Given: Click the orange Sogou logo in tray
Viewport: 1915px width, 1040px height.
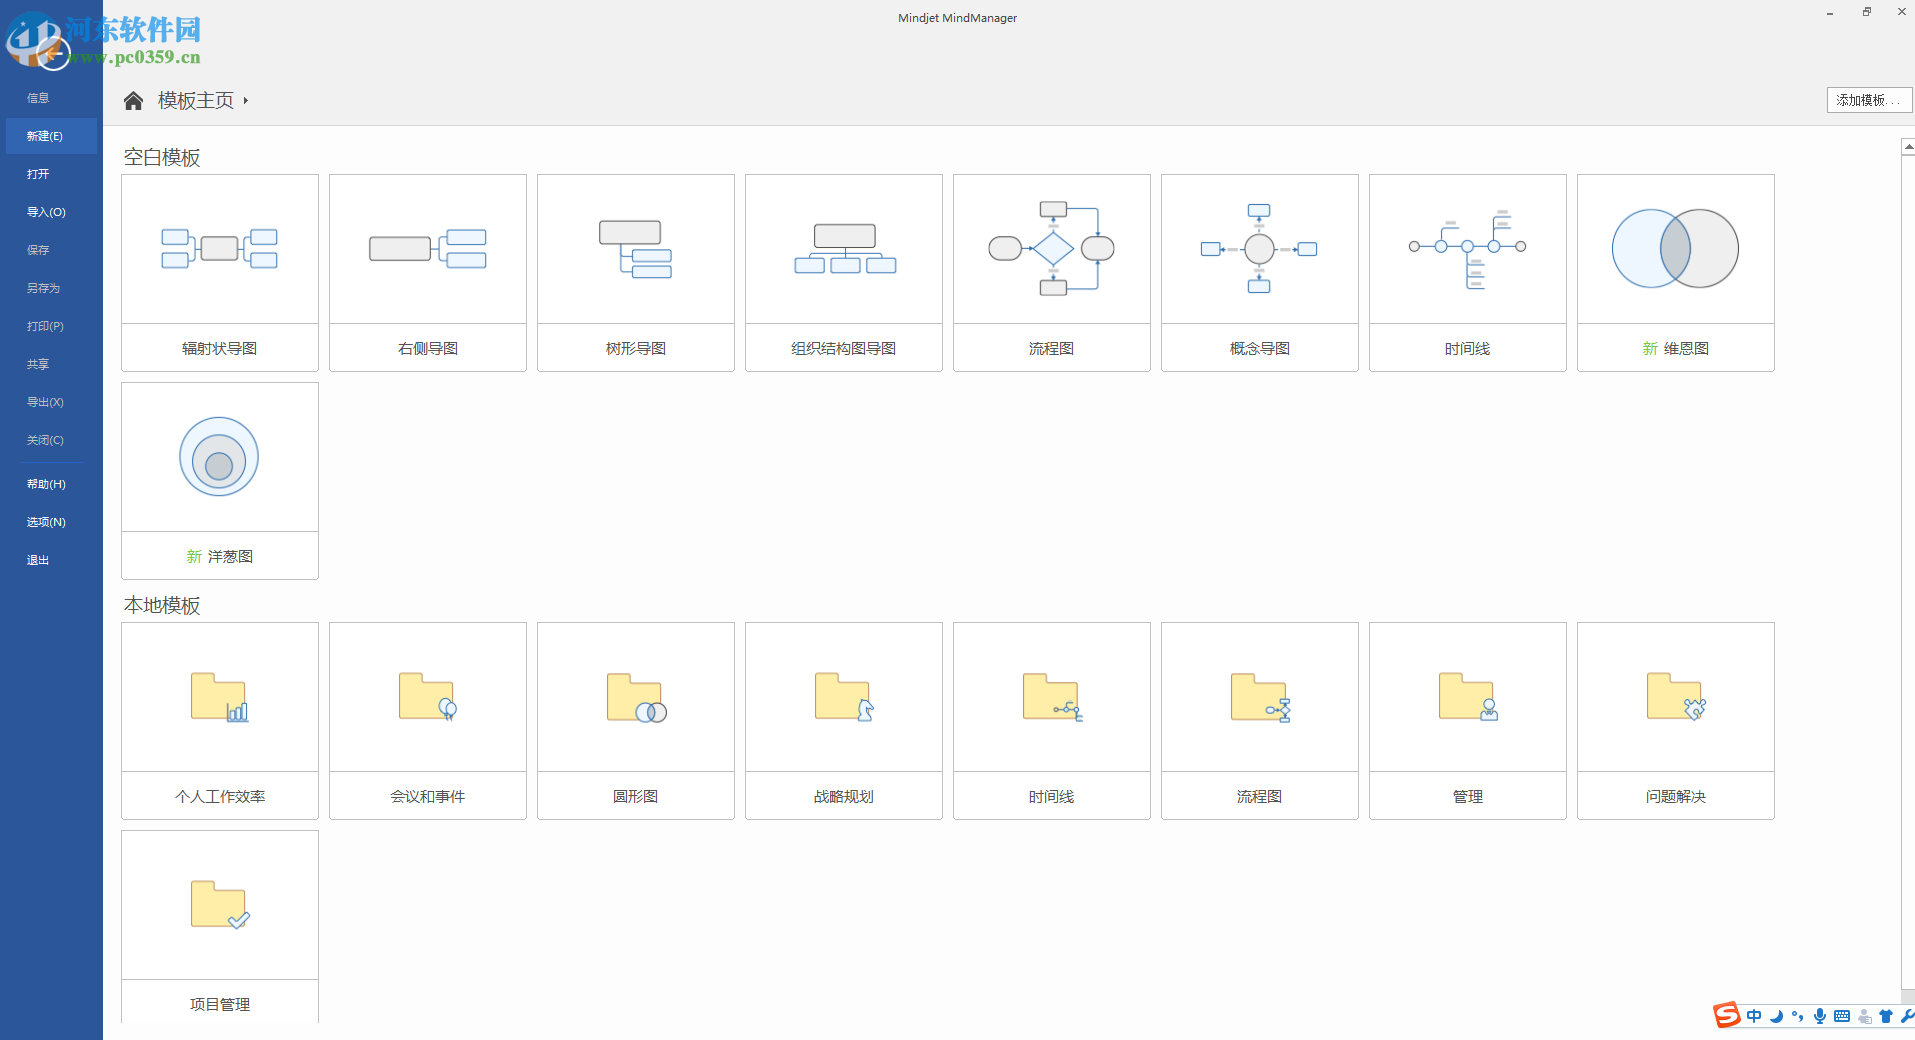Looking at the screenshot, I should click(1726, 1015).
